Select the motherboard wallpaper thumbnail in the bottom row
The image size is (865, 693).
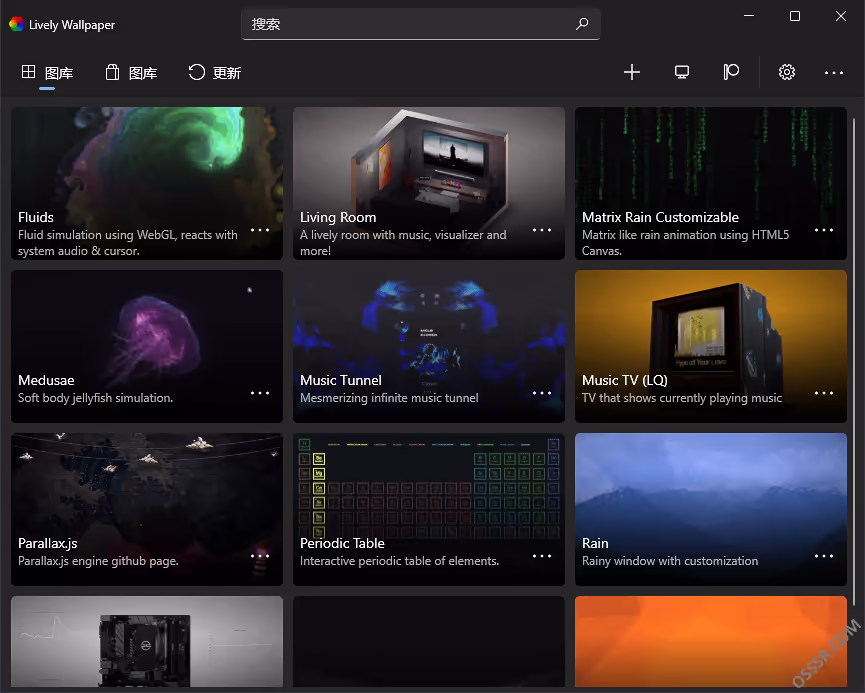(x=147, y=642)
